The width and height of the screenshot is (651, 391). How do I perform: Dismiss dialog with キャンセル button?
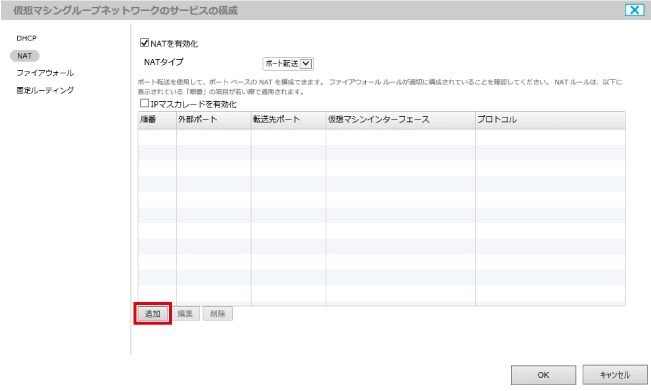[615, 375]
